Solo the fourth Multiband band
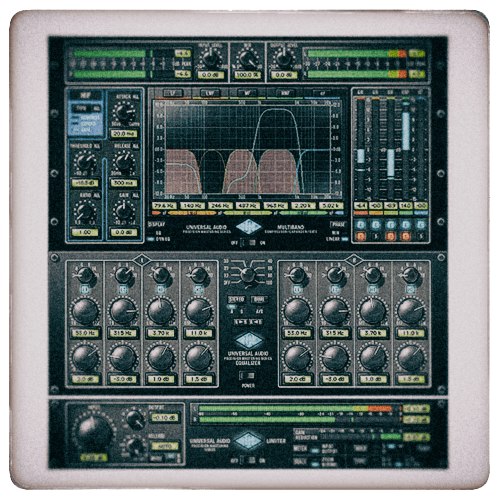 point(406,236)
